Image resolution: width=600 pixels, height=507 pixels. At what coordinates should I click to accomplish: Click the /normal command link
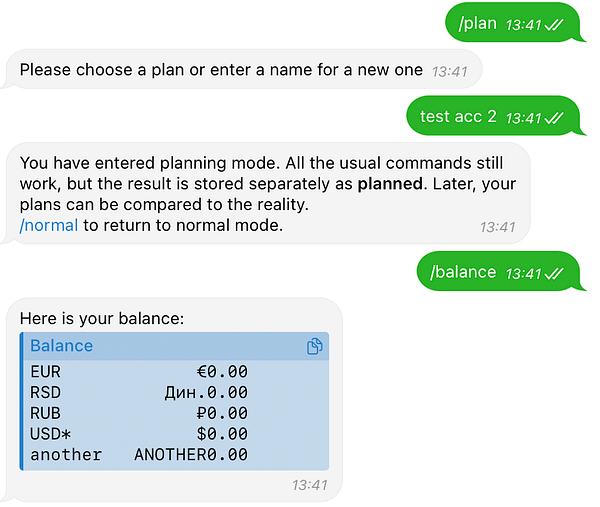48,226
